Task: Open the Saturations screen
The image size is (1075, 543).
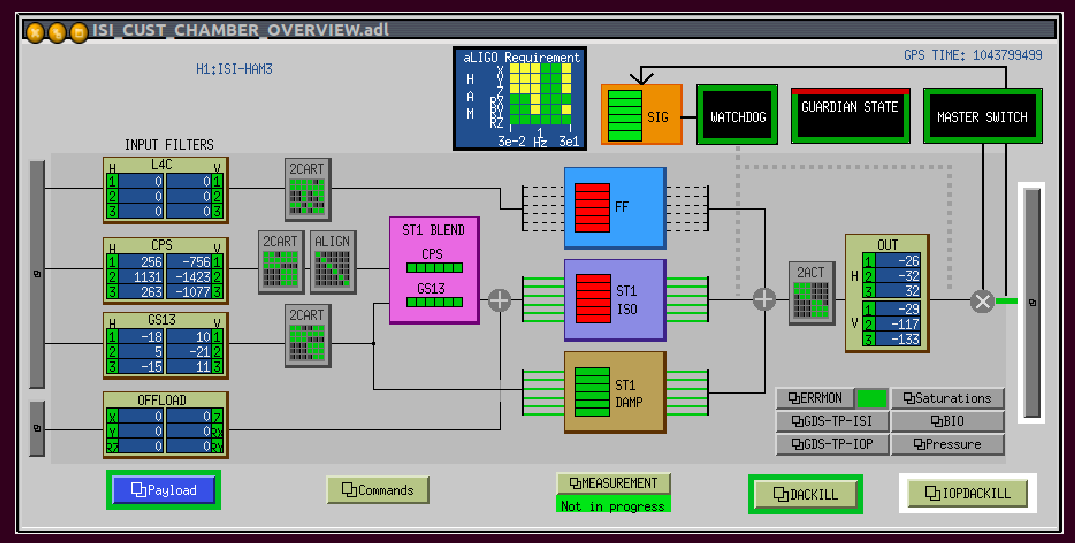Action: (946, 398)
